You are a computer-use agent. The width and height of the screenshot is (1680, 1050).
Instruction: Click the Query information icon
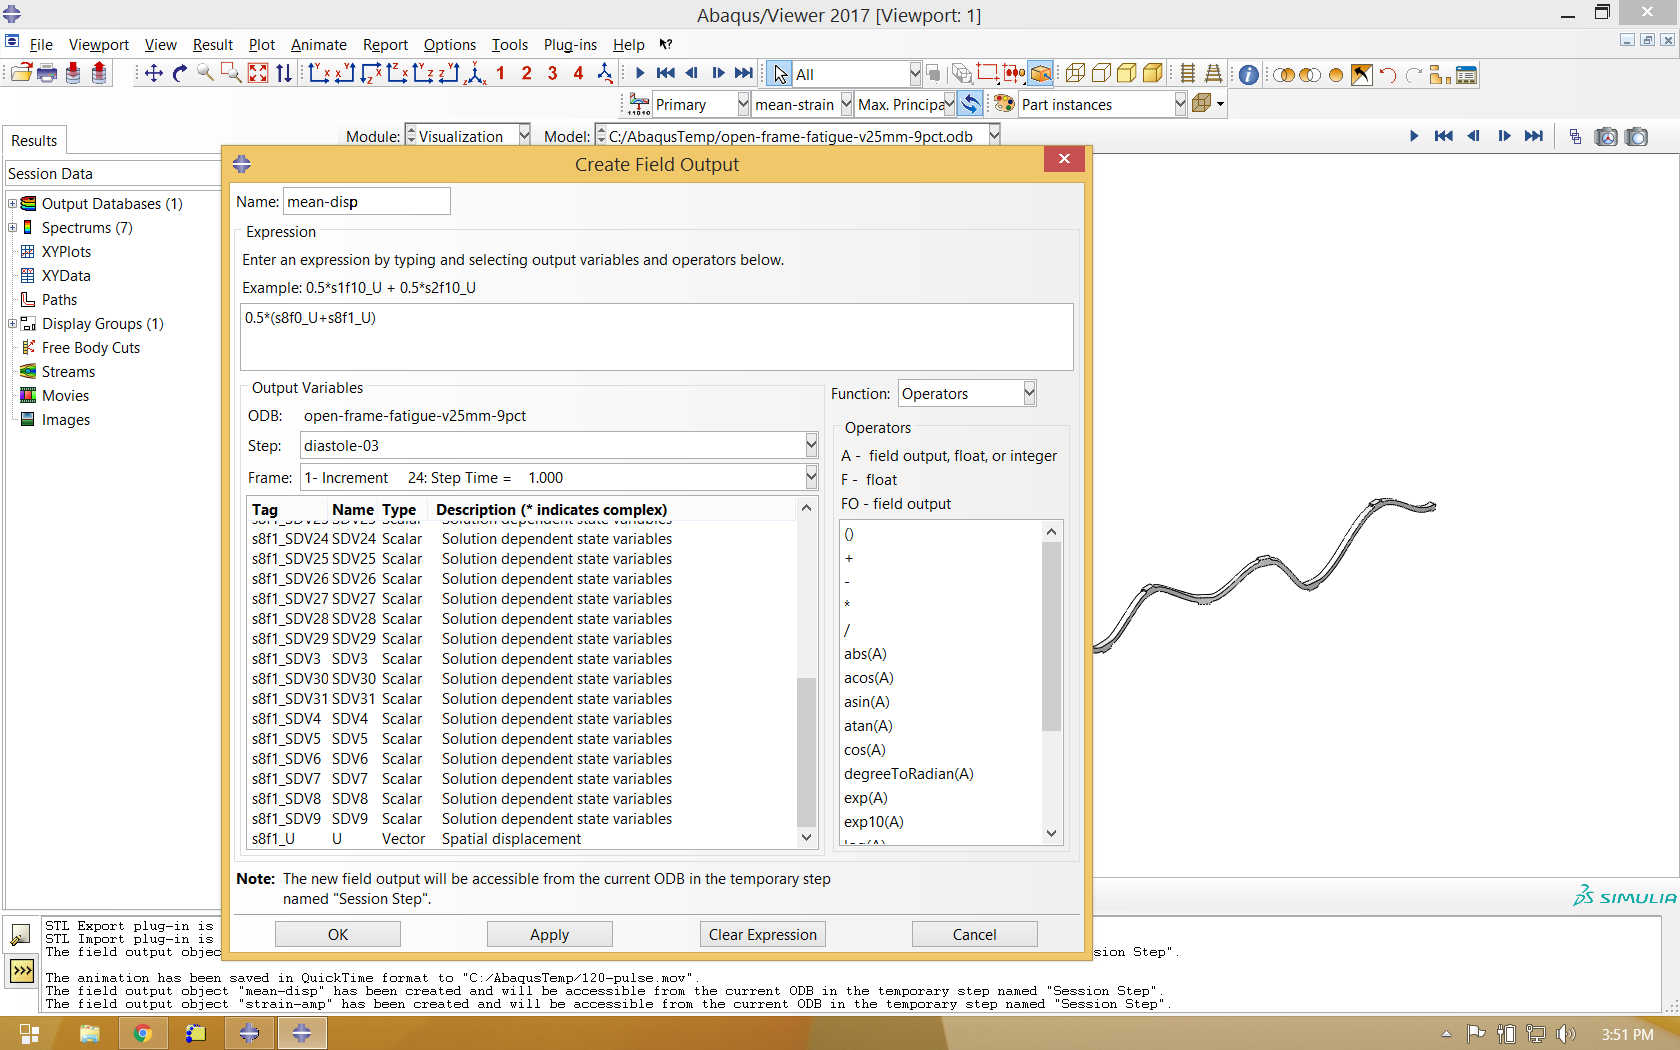point(1249,74)
